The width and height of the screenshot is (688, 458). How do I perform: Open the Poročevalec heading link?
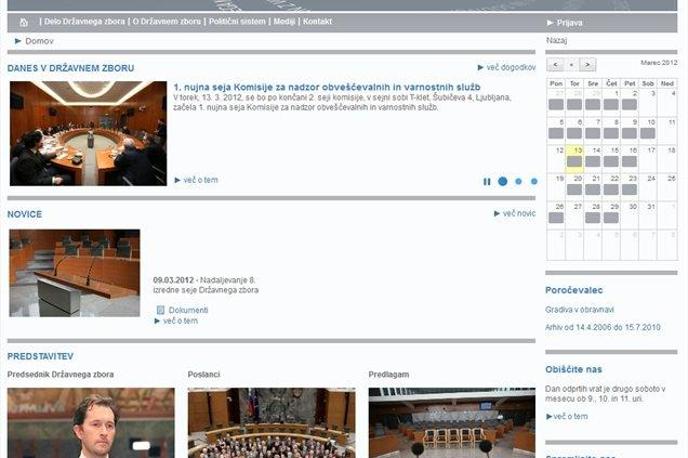click(x=574, y=290)
